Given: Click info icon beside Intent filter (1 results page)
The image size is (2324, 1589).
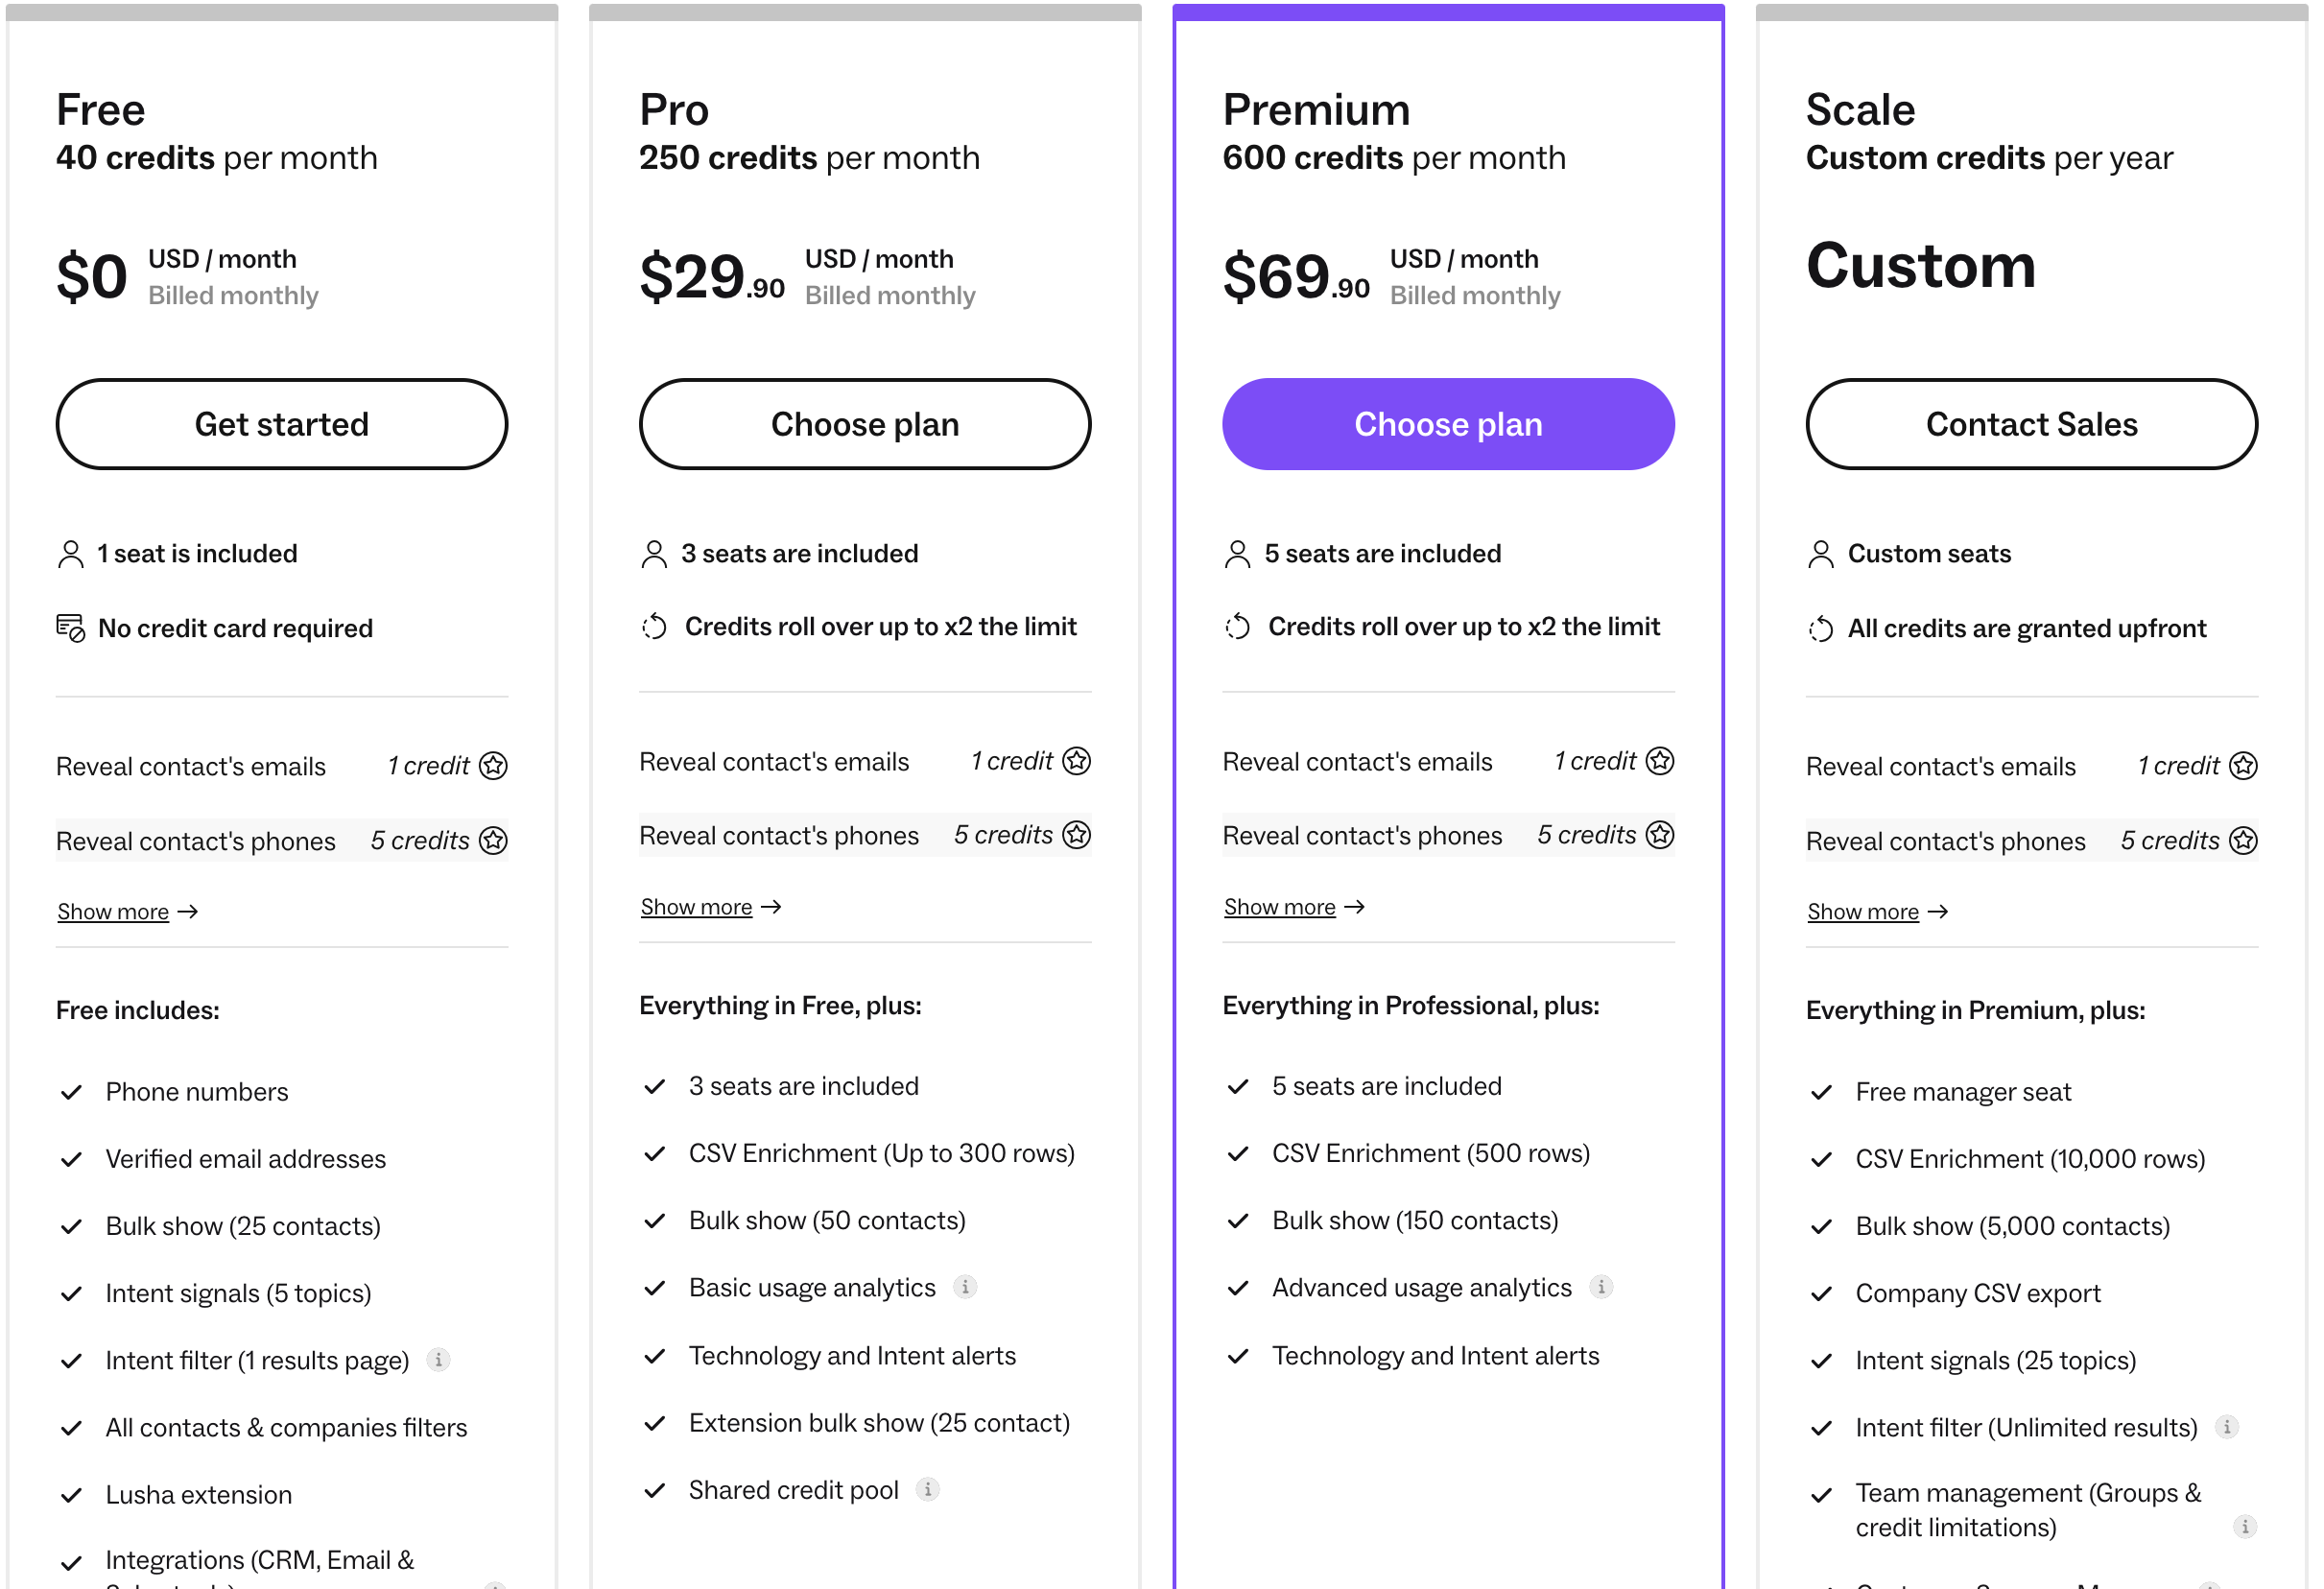Looking at the screenshot, I should (x=438, y=1359).
